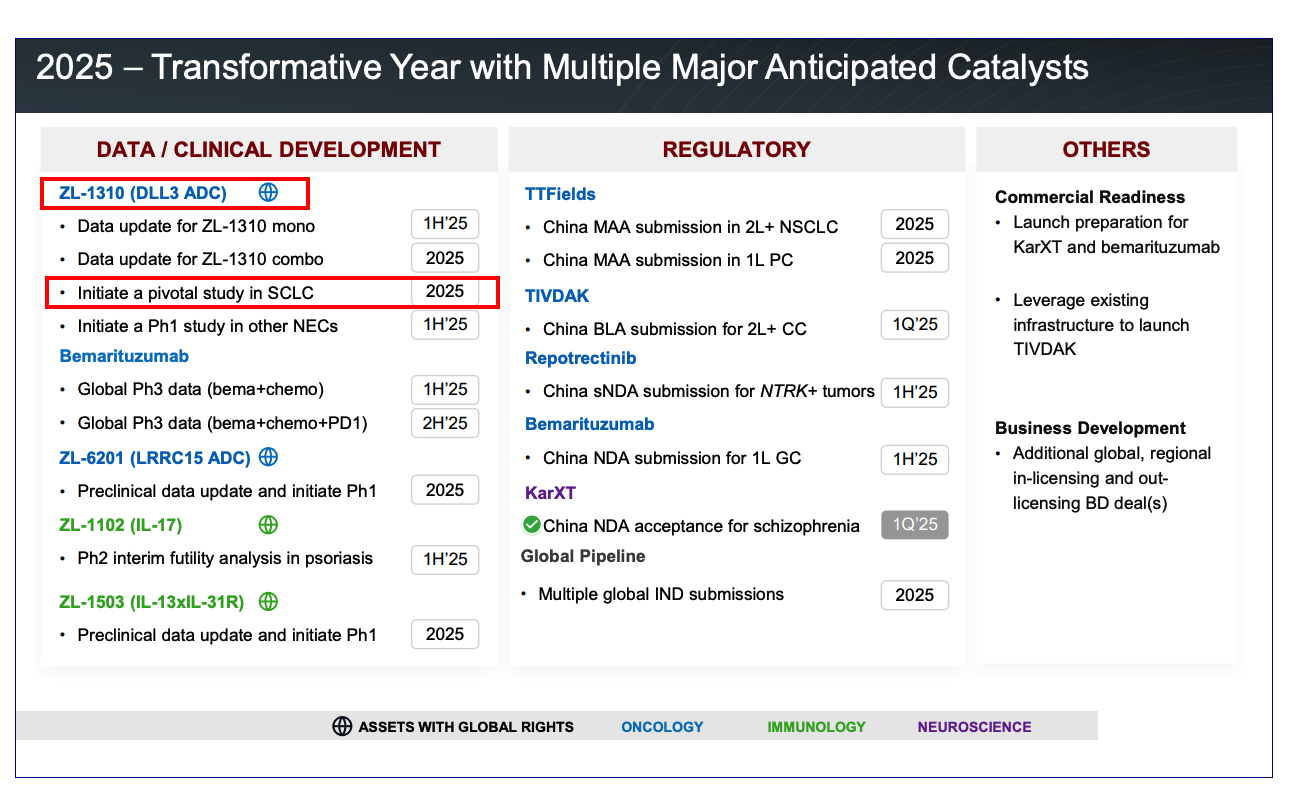Click 'Launch preparation for KarXT and bemarituzumab' bullet

point(1116,234)
